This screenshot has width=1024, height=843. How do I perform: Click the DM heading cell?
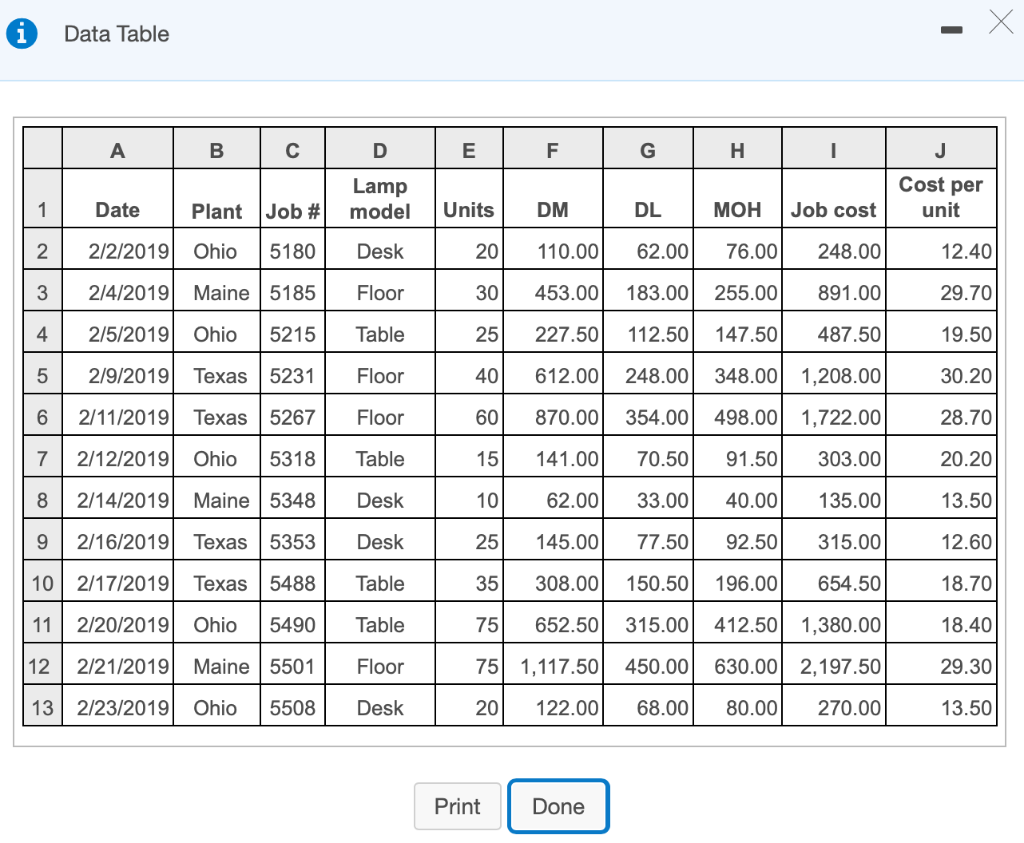(552, 199)
